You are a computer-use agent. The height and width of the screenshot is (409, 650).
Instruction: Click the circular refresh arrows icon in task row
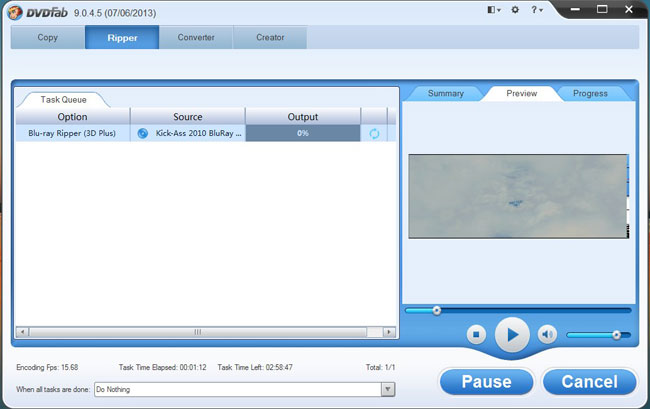(374, 133)
